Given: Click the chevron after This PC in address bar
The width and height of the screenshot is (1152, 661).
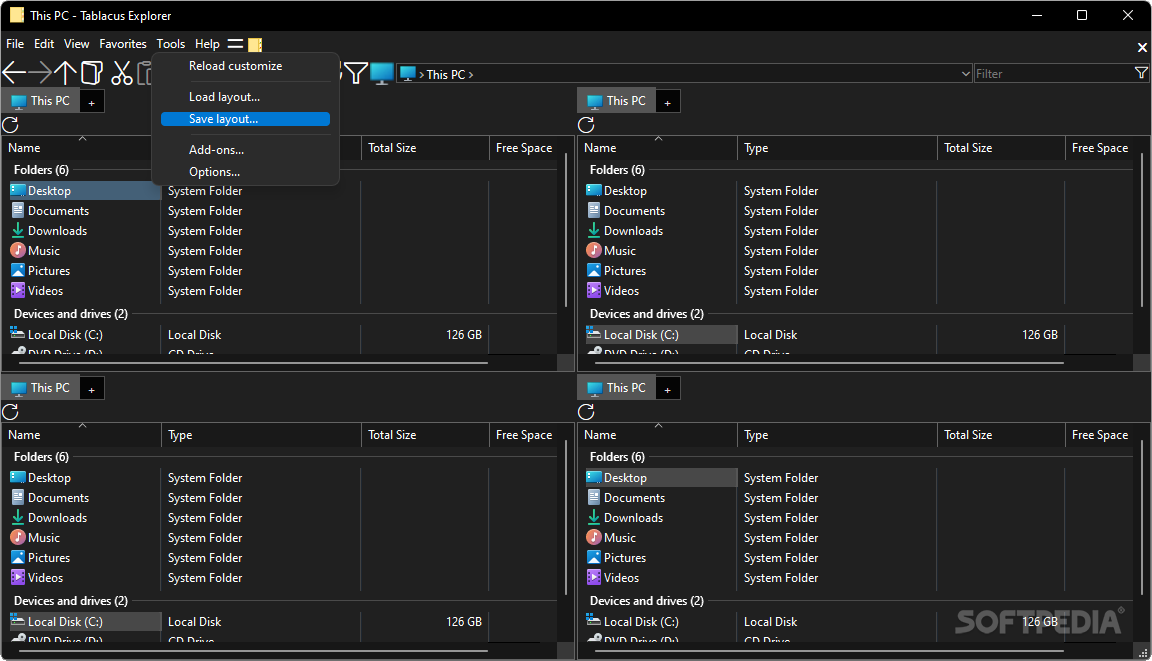Looking at the screenshot, I should [x=470, y=74].
